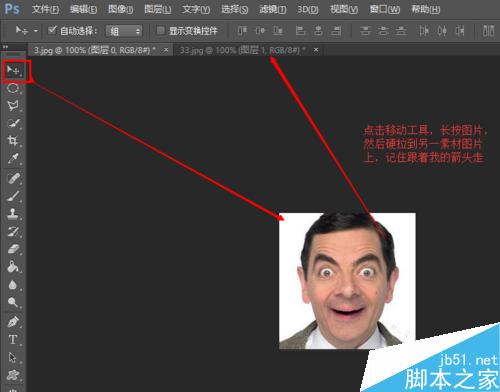Toggle the 显示变换控件 checkbox
Viewport: 500px width, 392px height.
pyautogui.click(x=161, y=31)
